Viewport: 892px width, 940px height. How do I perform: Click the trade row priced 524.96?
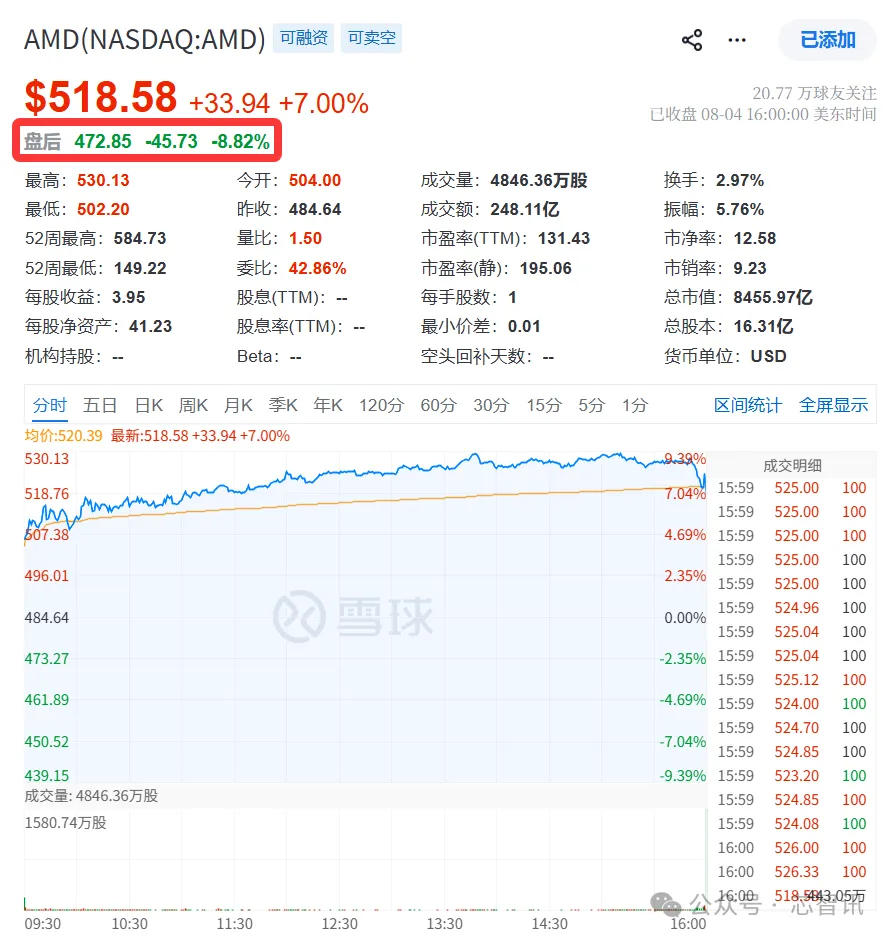(x=792, y=608)
